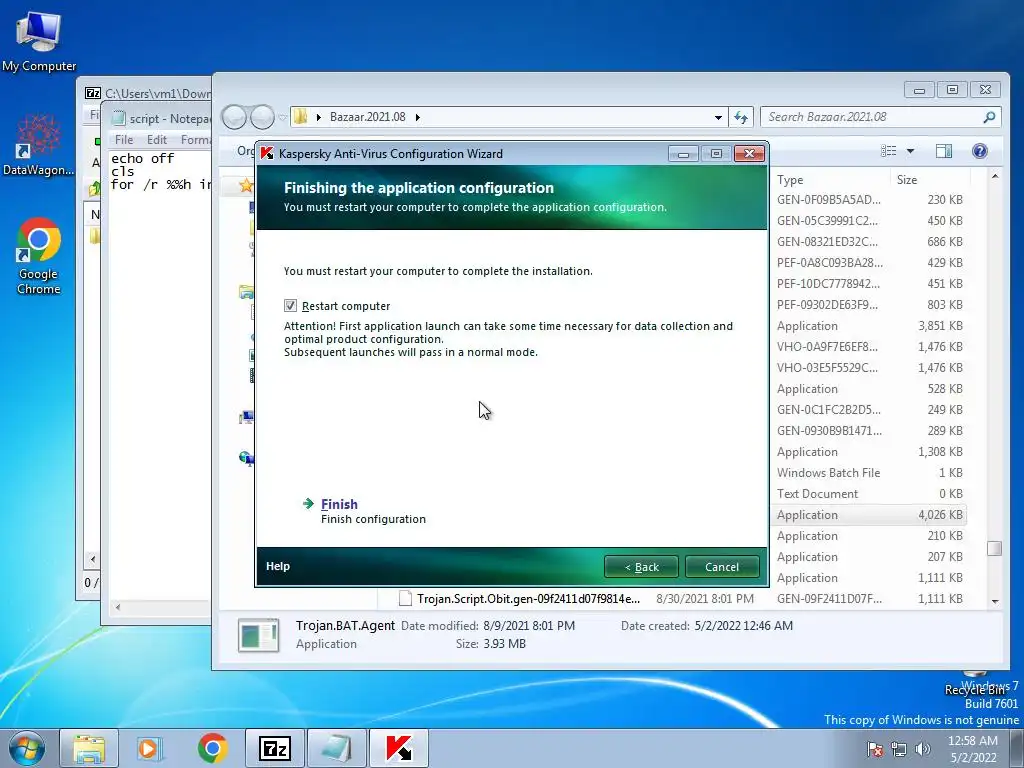1024x768 pixels.
Task: Click the Explorer help question mark icon
Action: point(980,152)
